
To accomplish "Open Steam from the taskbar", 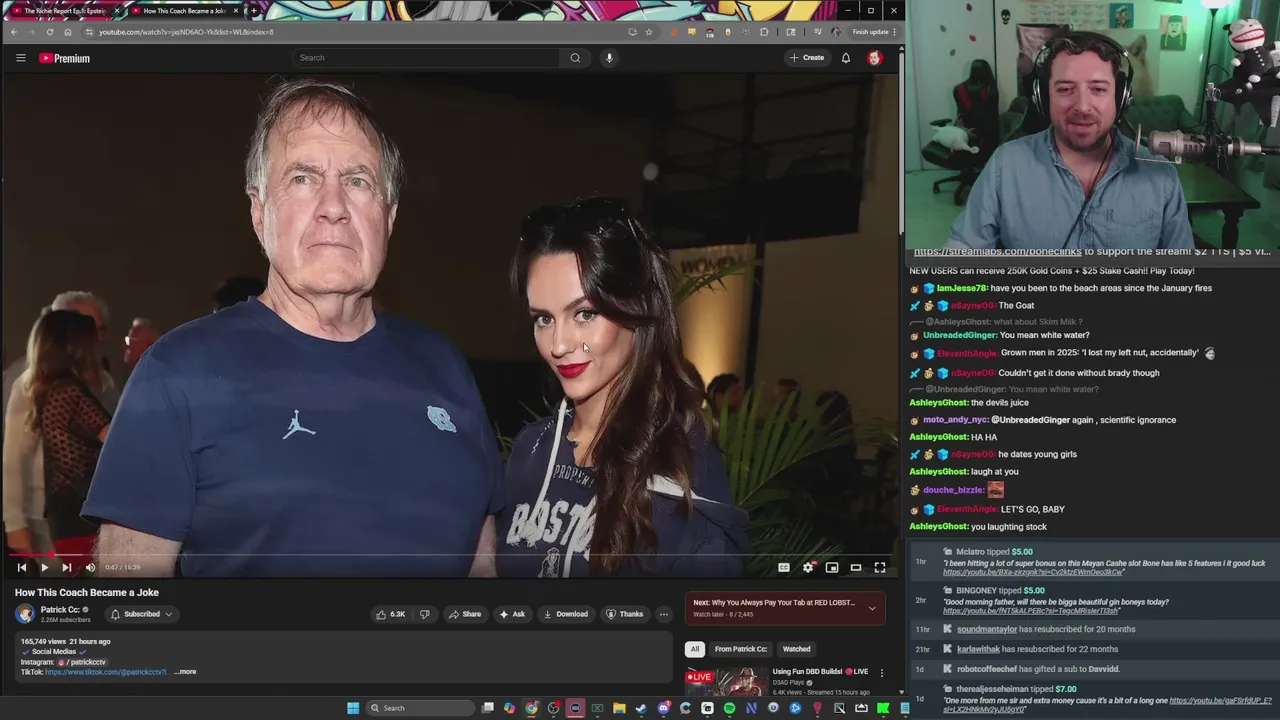I will tap(641, 708).
